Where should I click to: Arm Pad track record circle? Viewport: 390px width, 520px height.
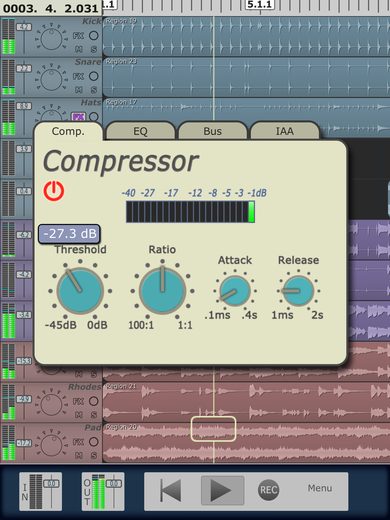(94, 442)
